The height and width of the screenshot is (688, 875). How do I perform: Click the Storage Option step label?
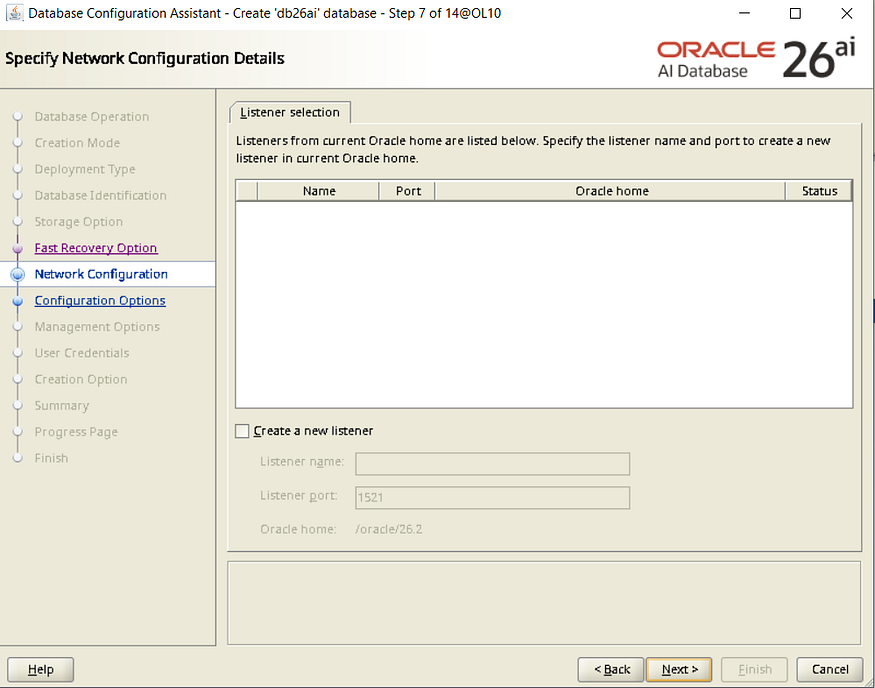pyautogui.click(x=79, y=222)
